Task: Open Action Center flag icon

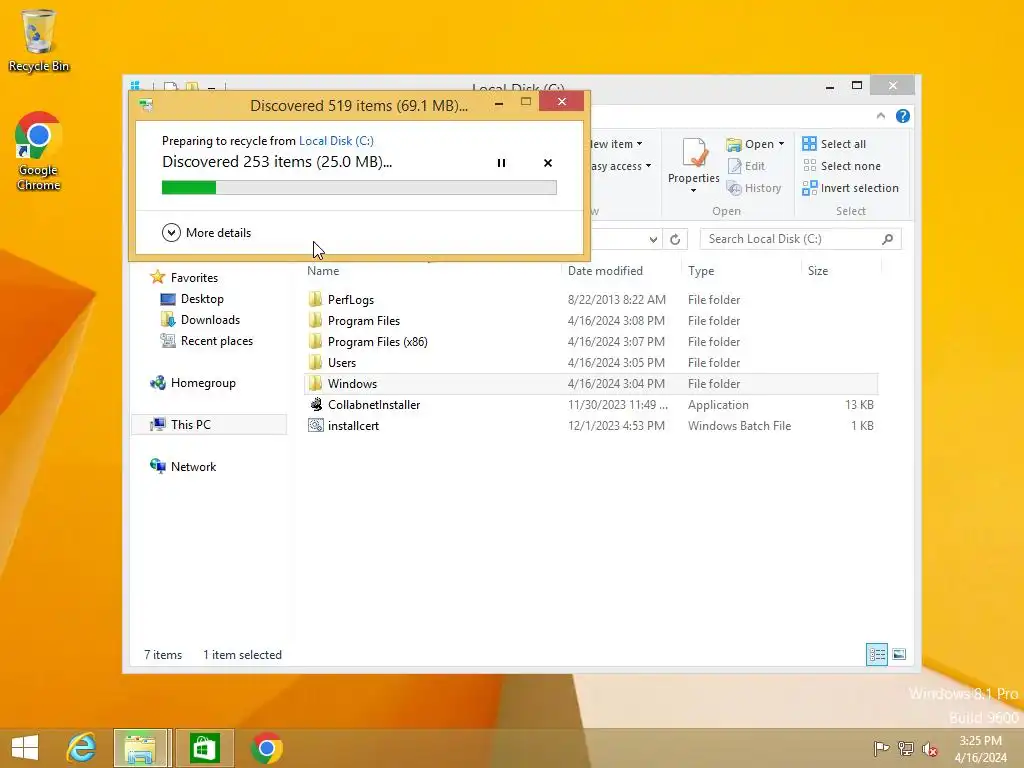Action: 881,748
